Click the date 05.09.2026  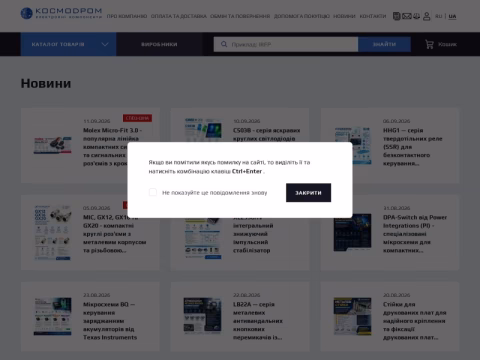96,208
